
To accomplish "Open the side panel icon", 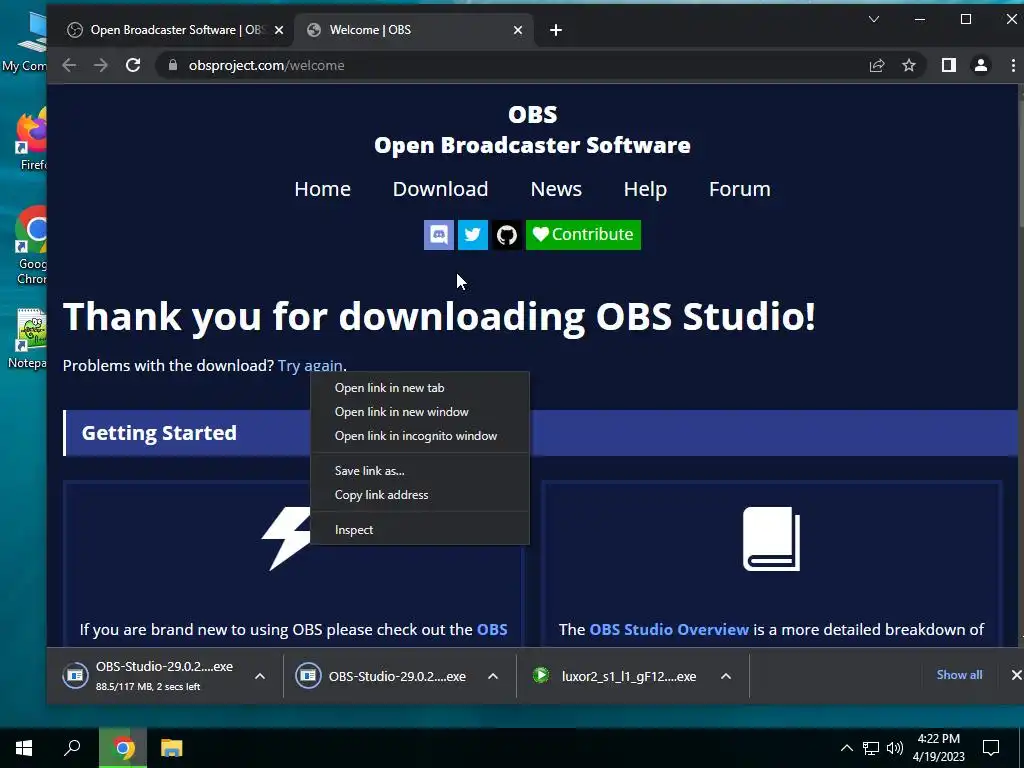I will [x=948, y=65].
